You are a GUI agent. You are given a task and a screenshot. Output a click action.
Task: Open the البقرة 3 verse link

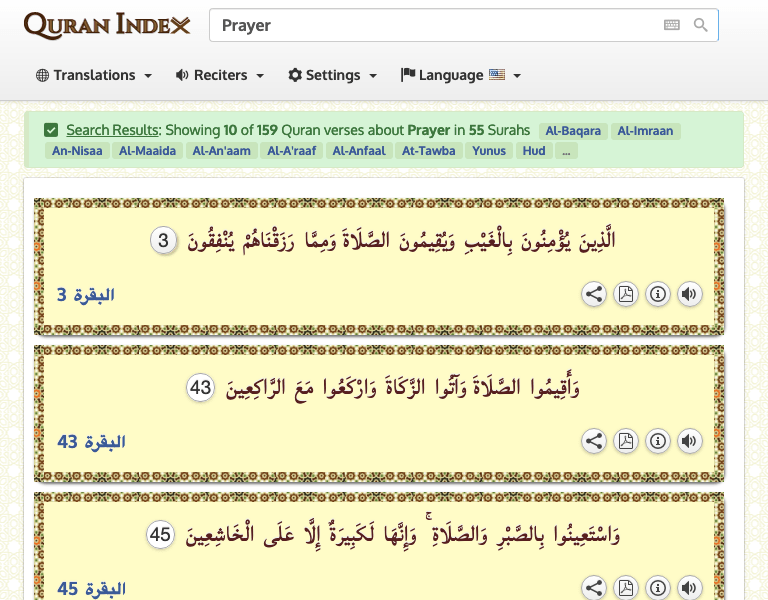pos(86,295)
